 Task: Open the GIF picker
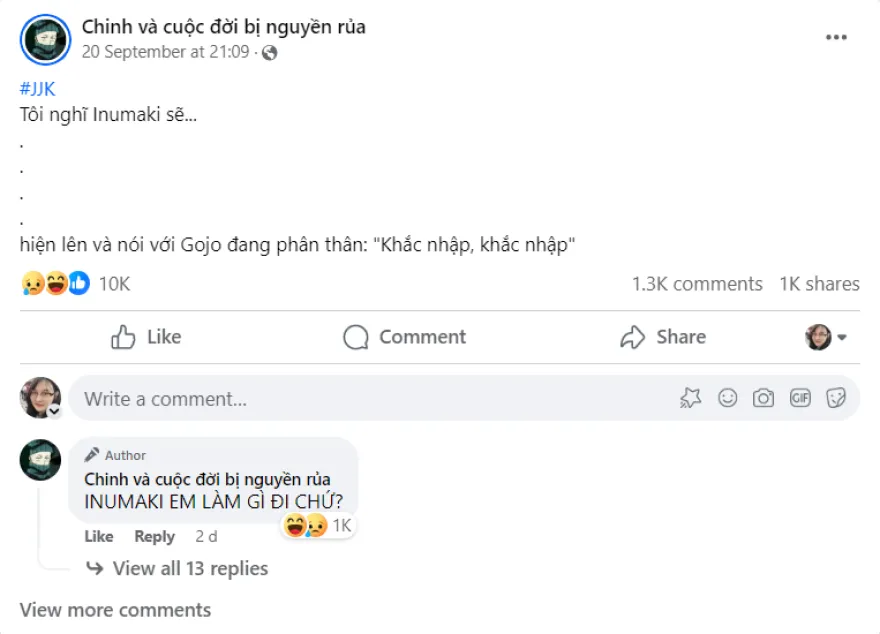point(799,398)
